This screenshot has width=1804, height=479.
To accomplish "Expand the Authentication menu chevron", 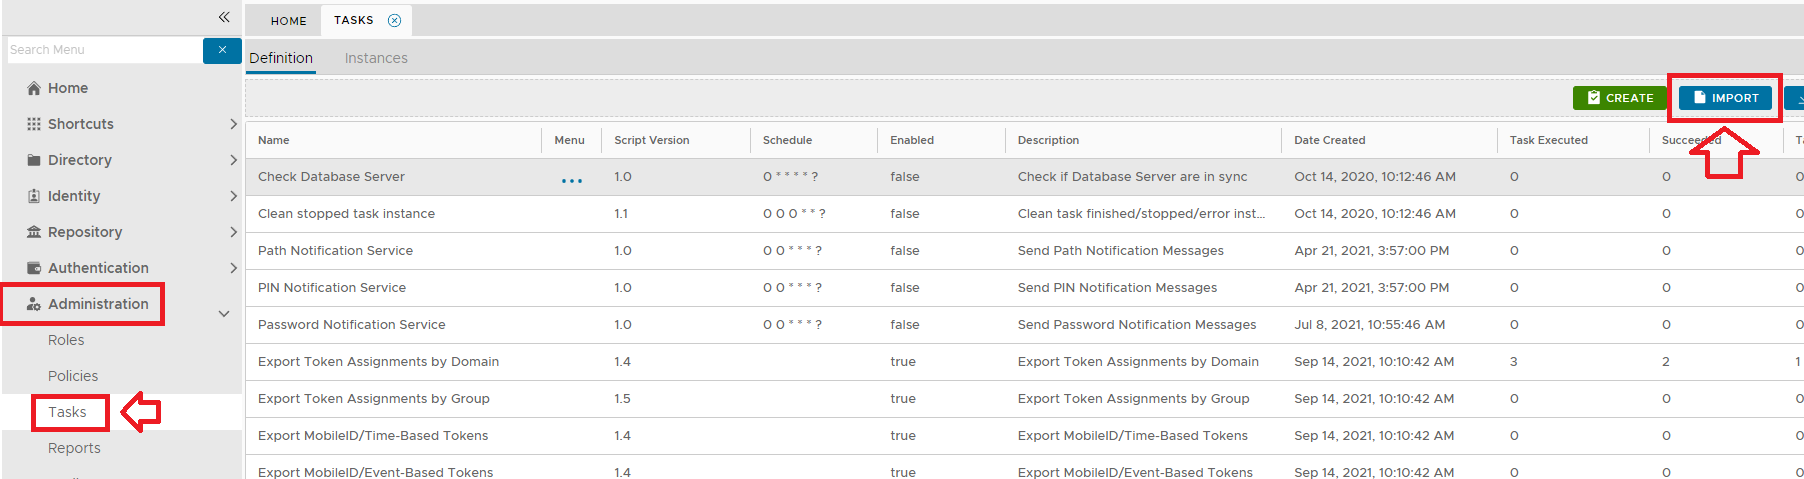I will tap(233, 268).
